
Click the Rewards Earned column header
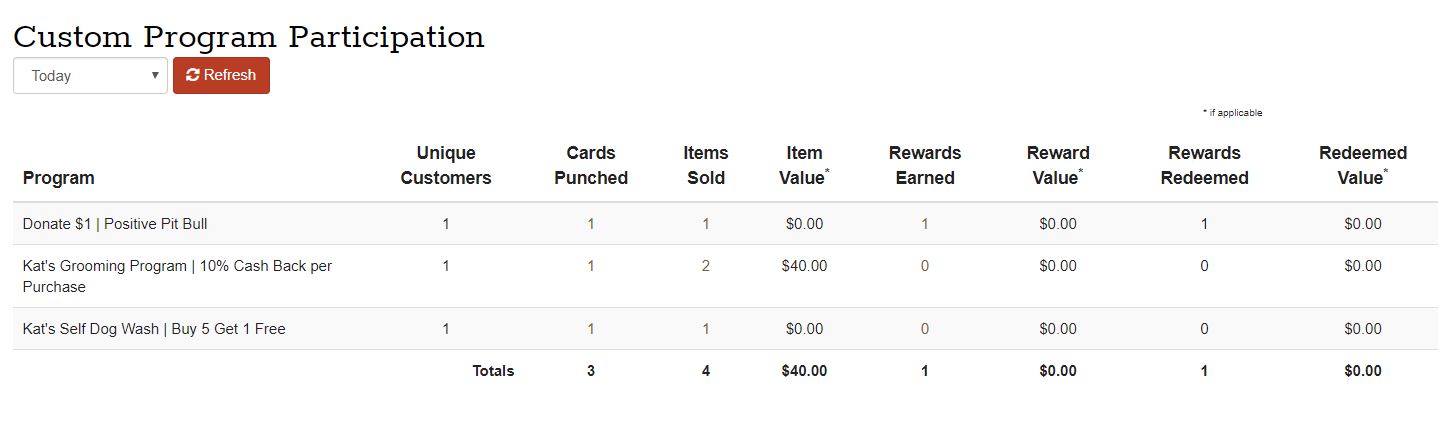pos(925,166)
